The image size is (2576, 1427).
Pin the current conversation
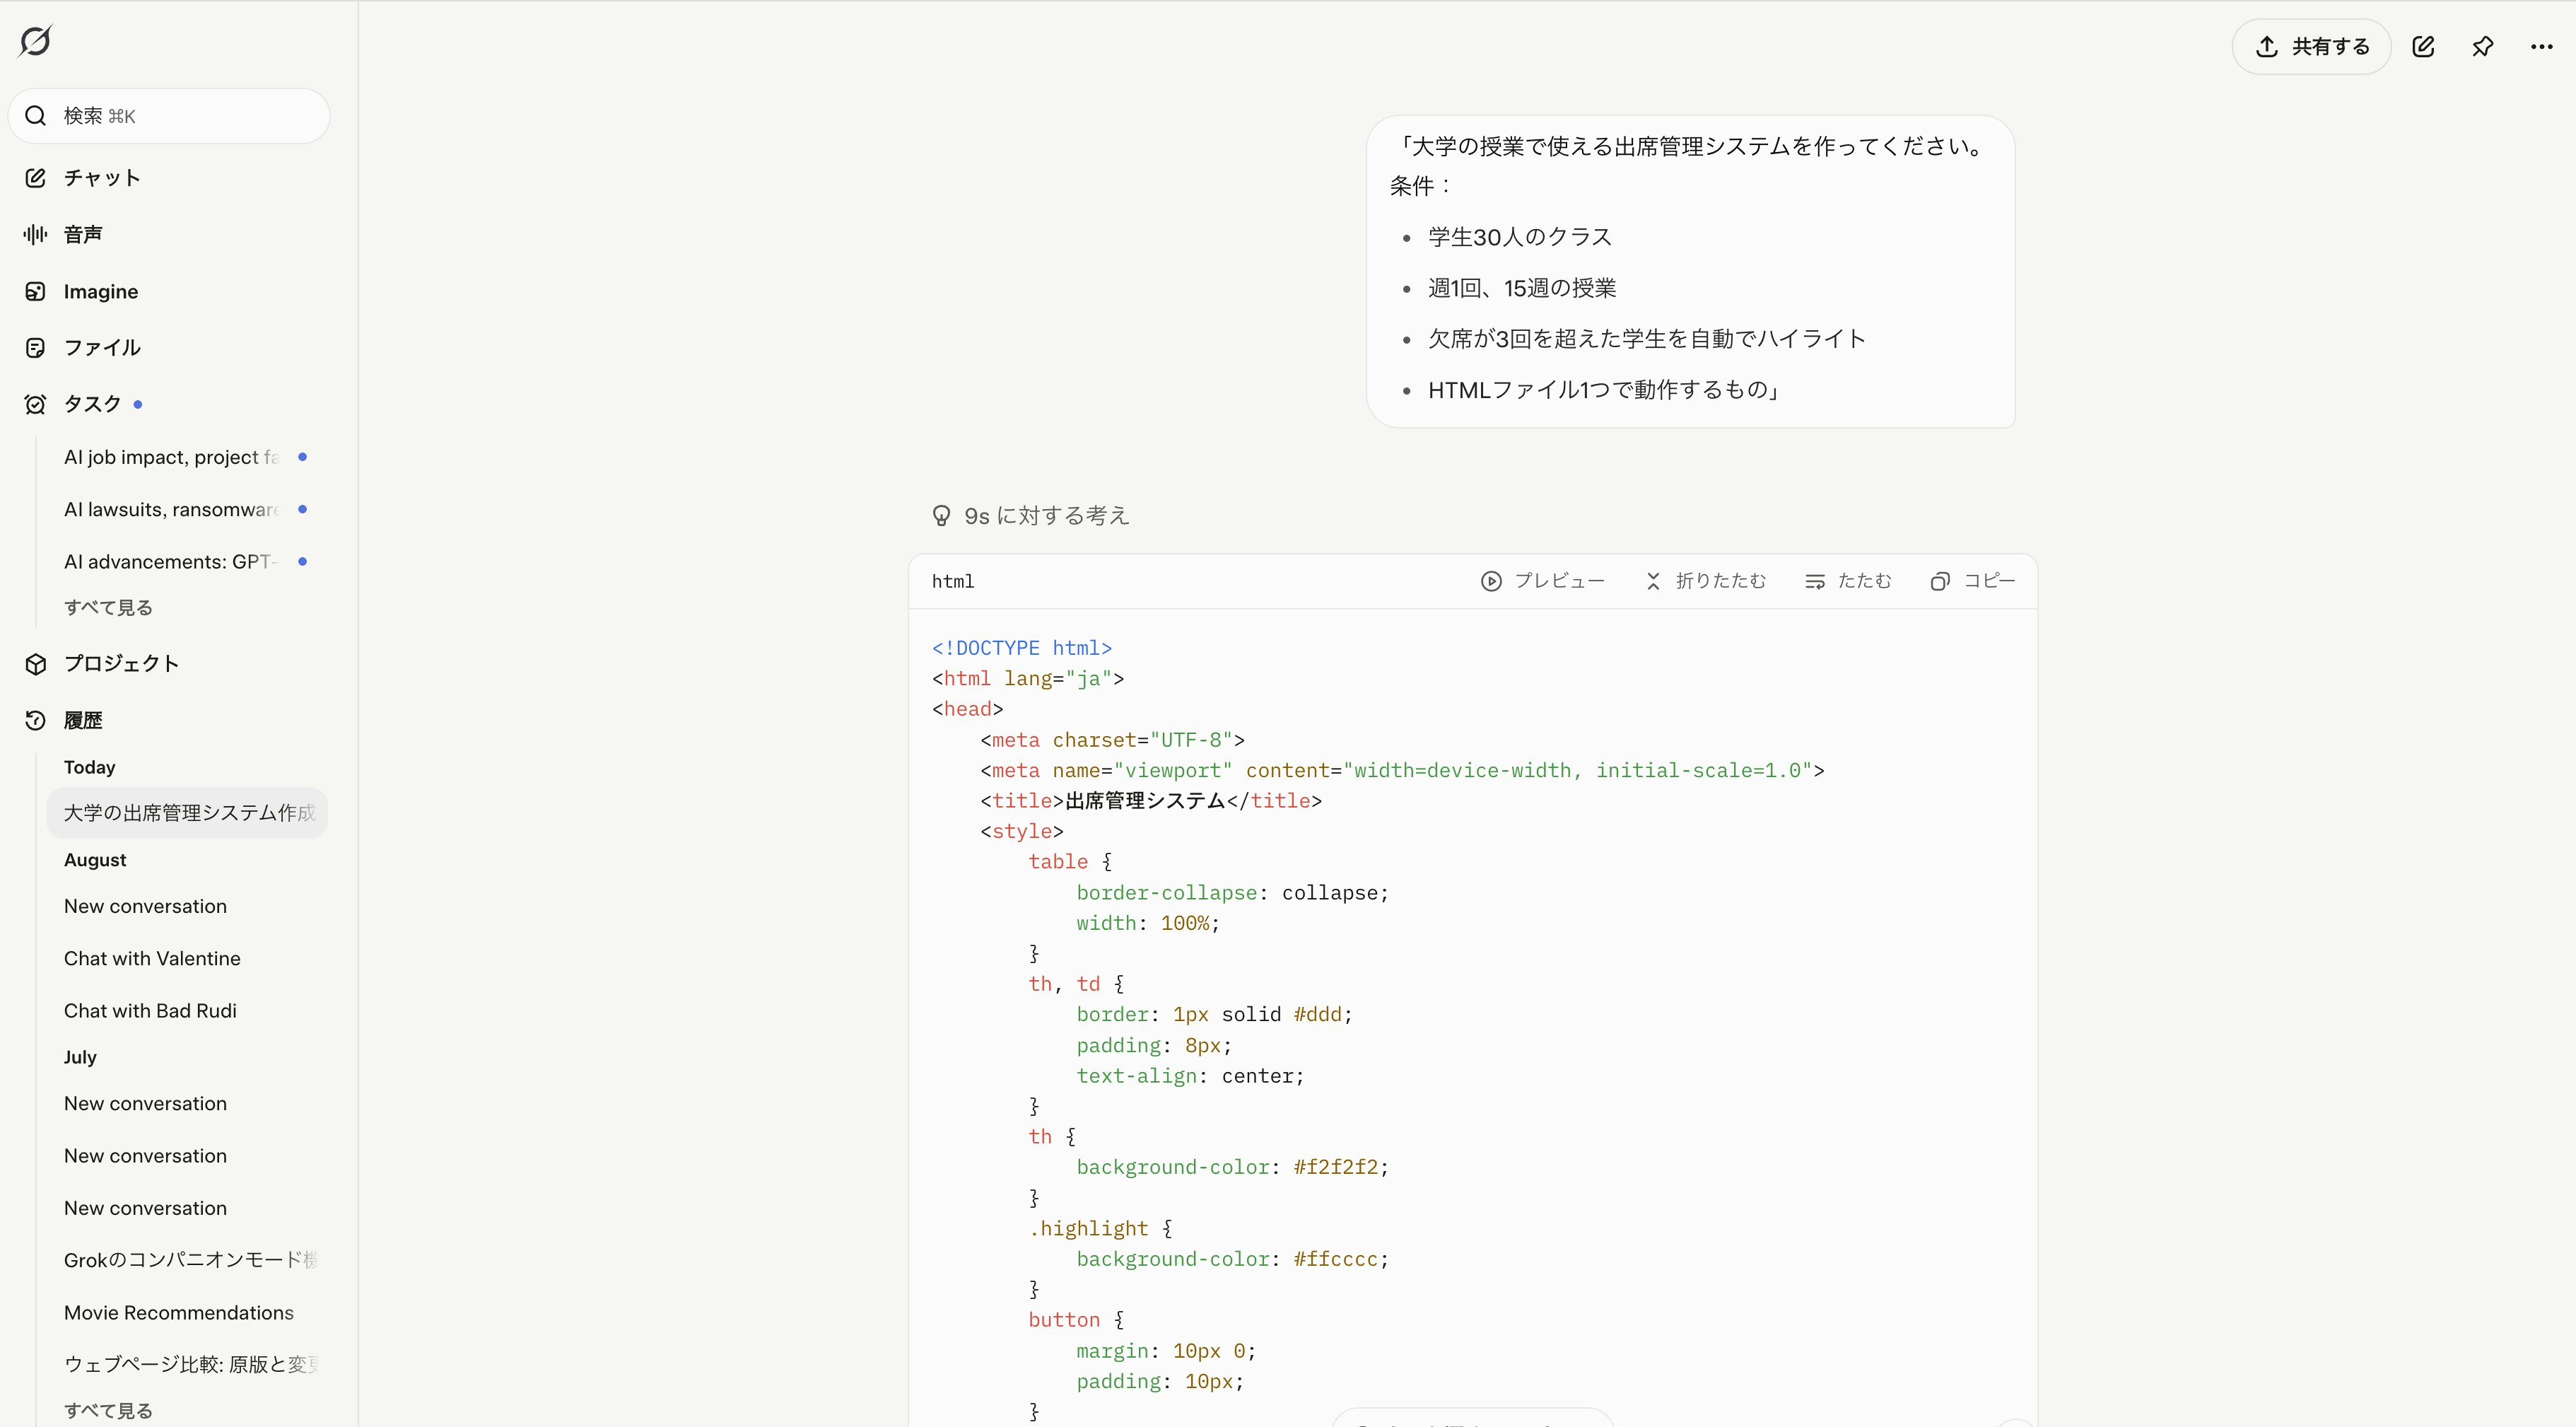[x=2483, y=46]
